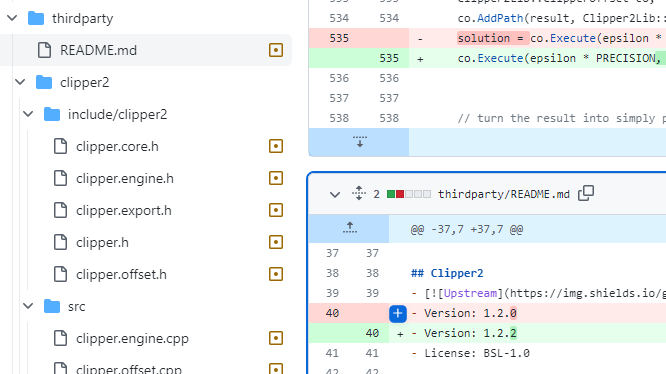Collapse the clipper2 folder
Viewport: 666px width, 374px height.
click(x=20, y=82)
